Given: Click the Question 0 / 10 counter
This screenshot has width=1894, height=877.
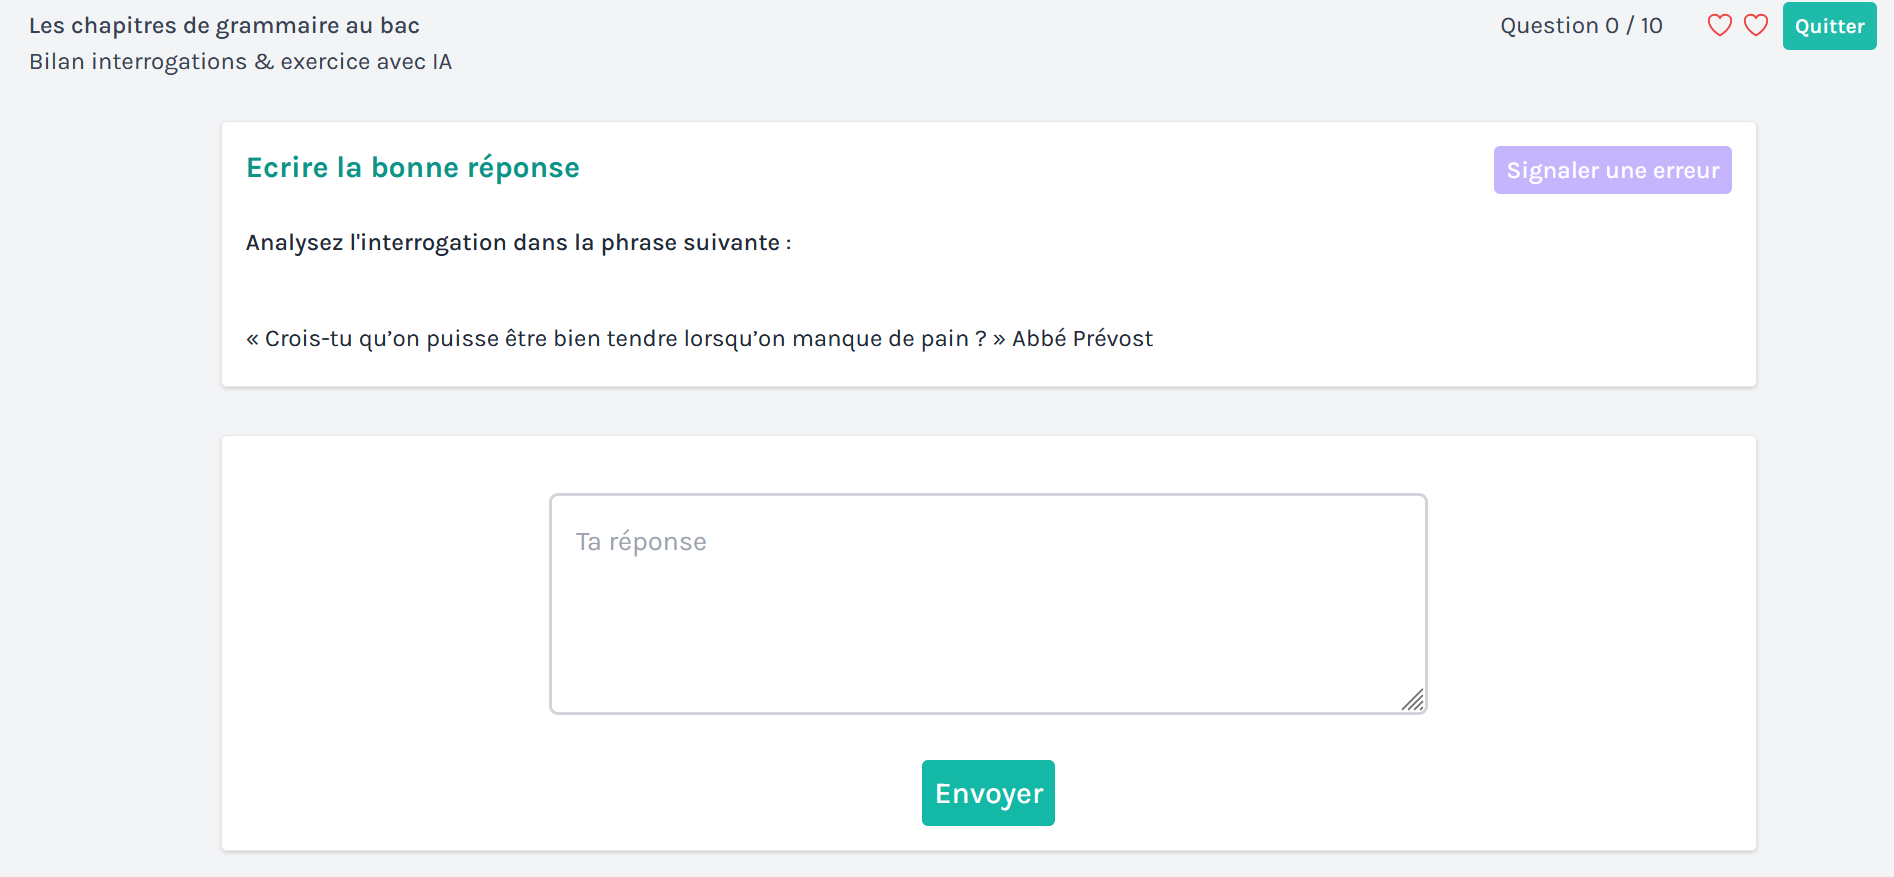Looking at the screenshot, I should pos(1580,25).
